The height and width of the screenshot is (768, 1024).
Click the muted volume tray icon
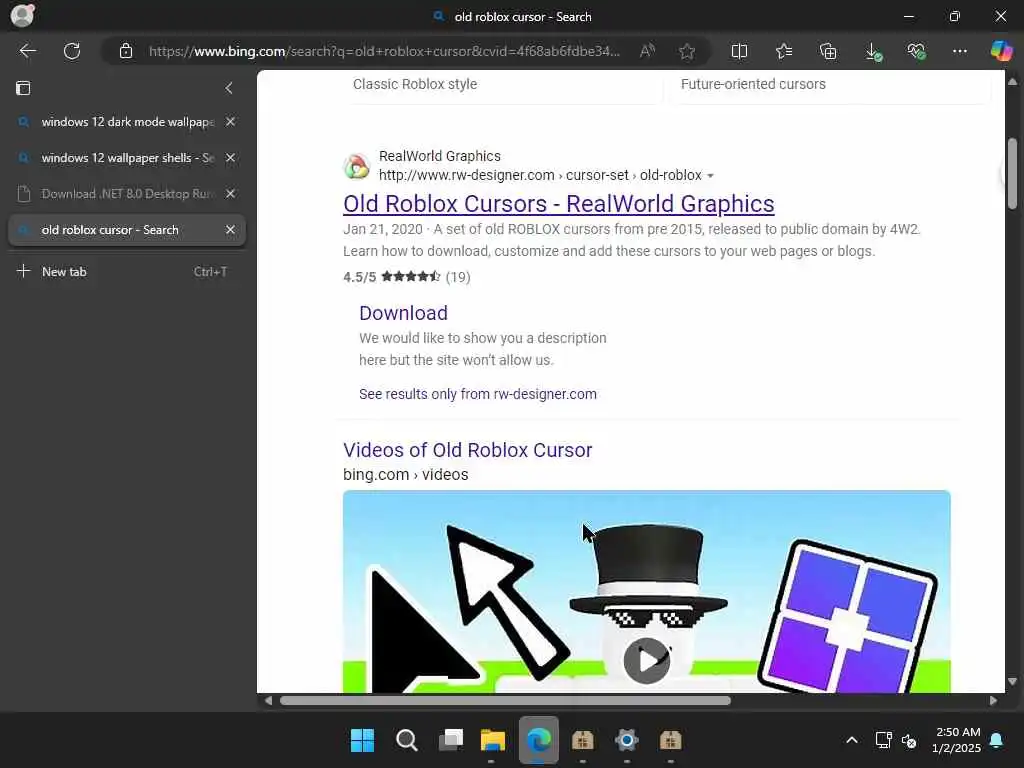coord(908,741)
